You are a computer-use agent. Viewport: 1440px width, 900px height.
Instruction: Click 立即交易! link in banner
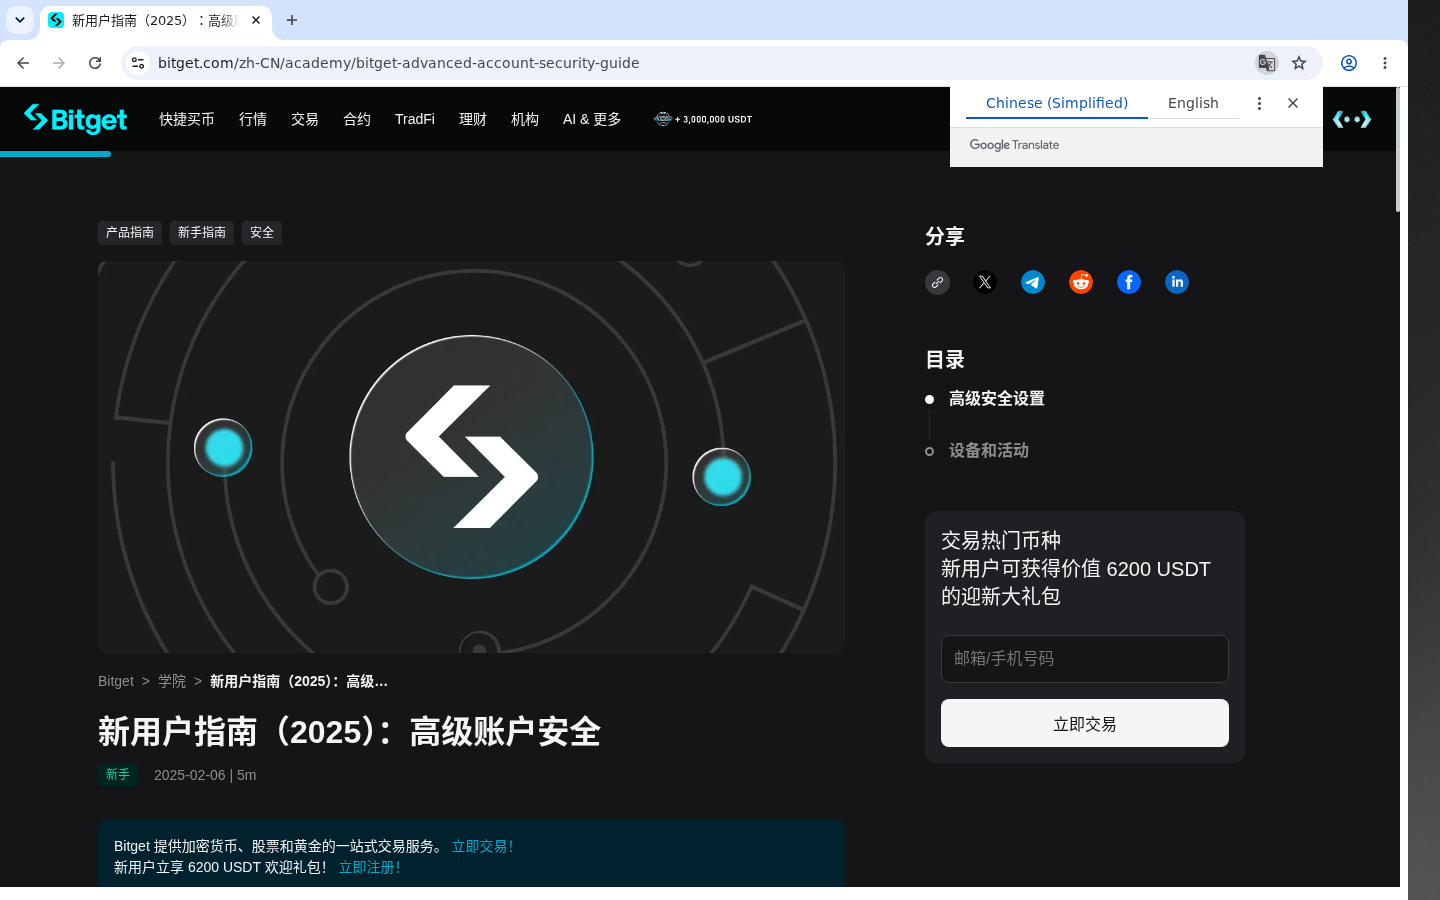pyautogui.click(x=483, y=846)
